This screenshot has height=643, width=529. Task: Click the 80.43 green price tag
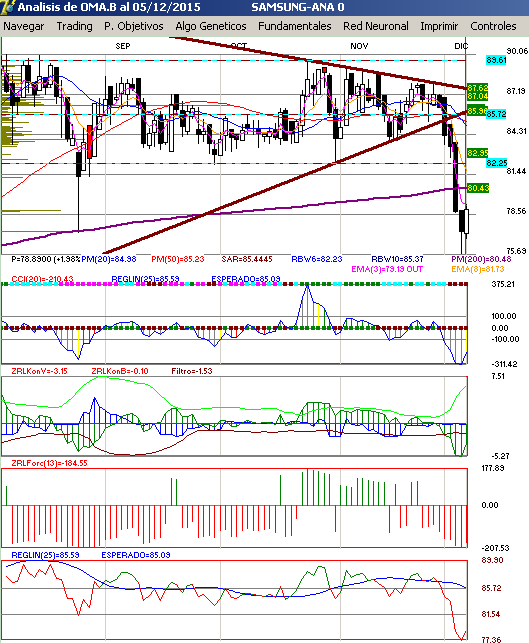[478, 188]
